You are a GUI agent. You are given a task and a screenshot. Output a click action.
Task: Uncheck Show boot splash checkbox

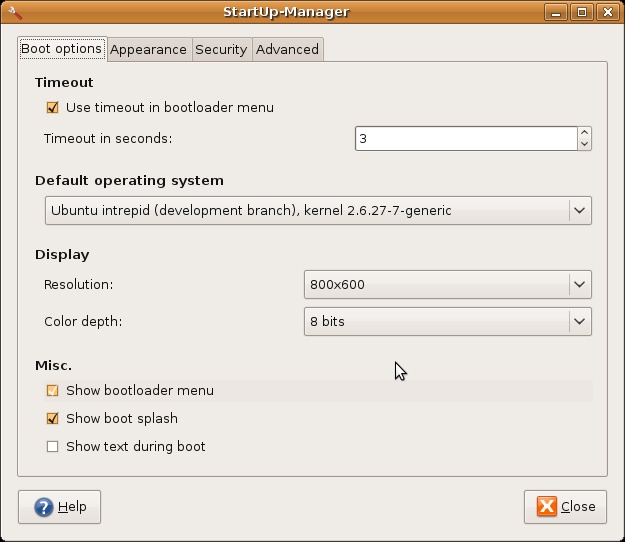tap(52, 418)
